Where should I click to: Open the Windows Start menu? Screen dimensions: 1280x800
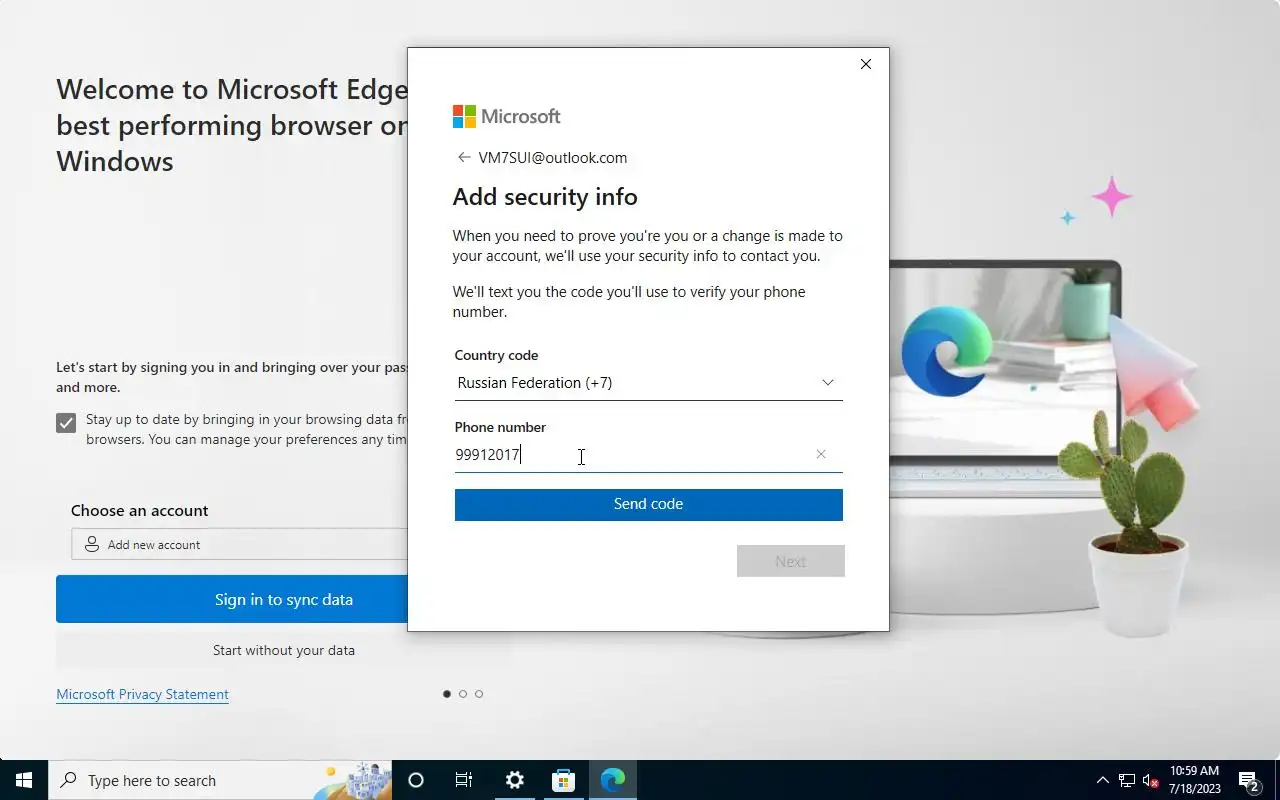click(x=24, y=780)
